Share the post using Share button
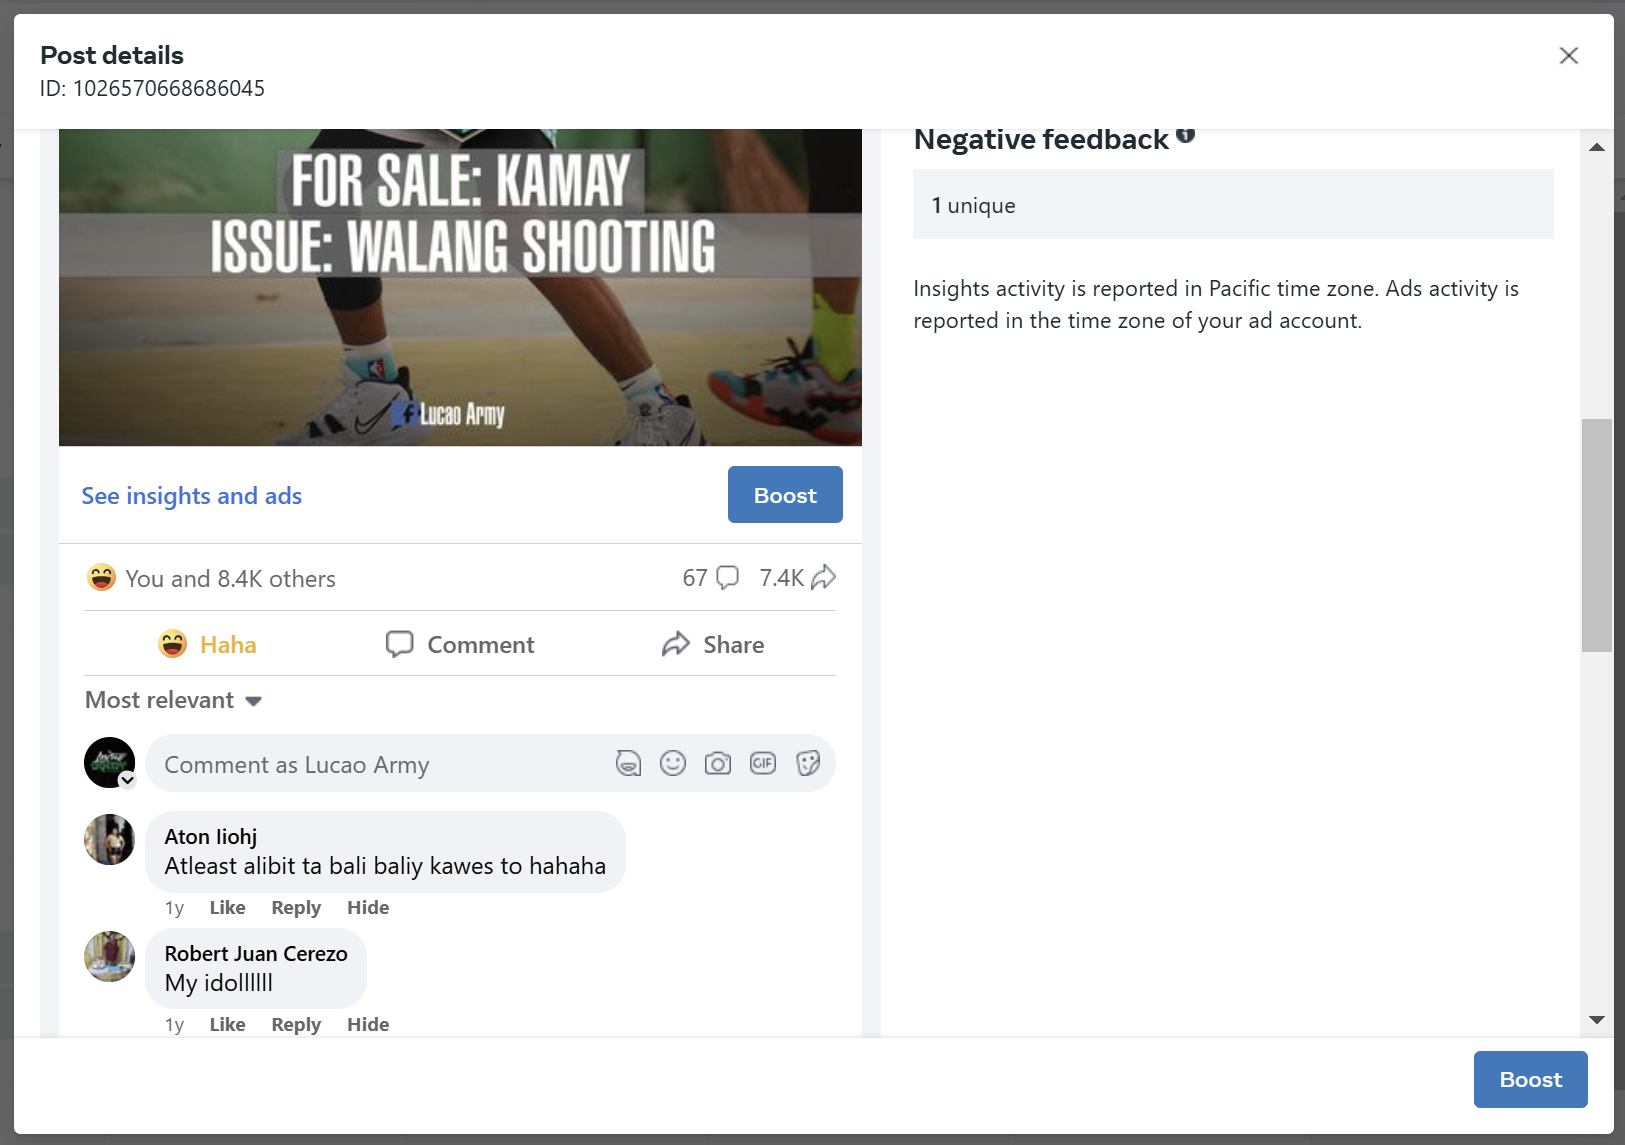 (713, 644)
